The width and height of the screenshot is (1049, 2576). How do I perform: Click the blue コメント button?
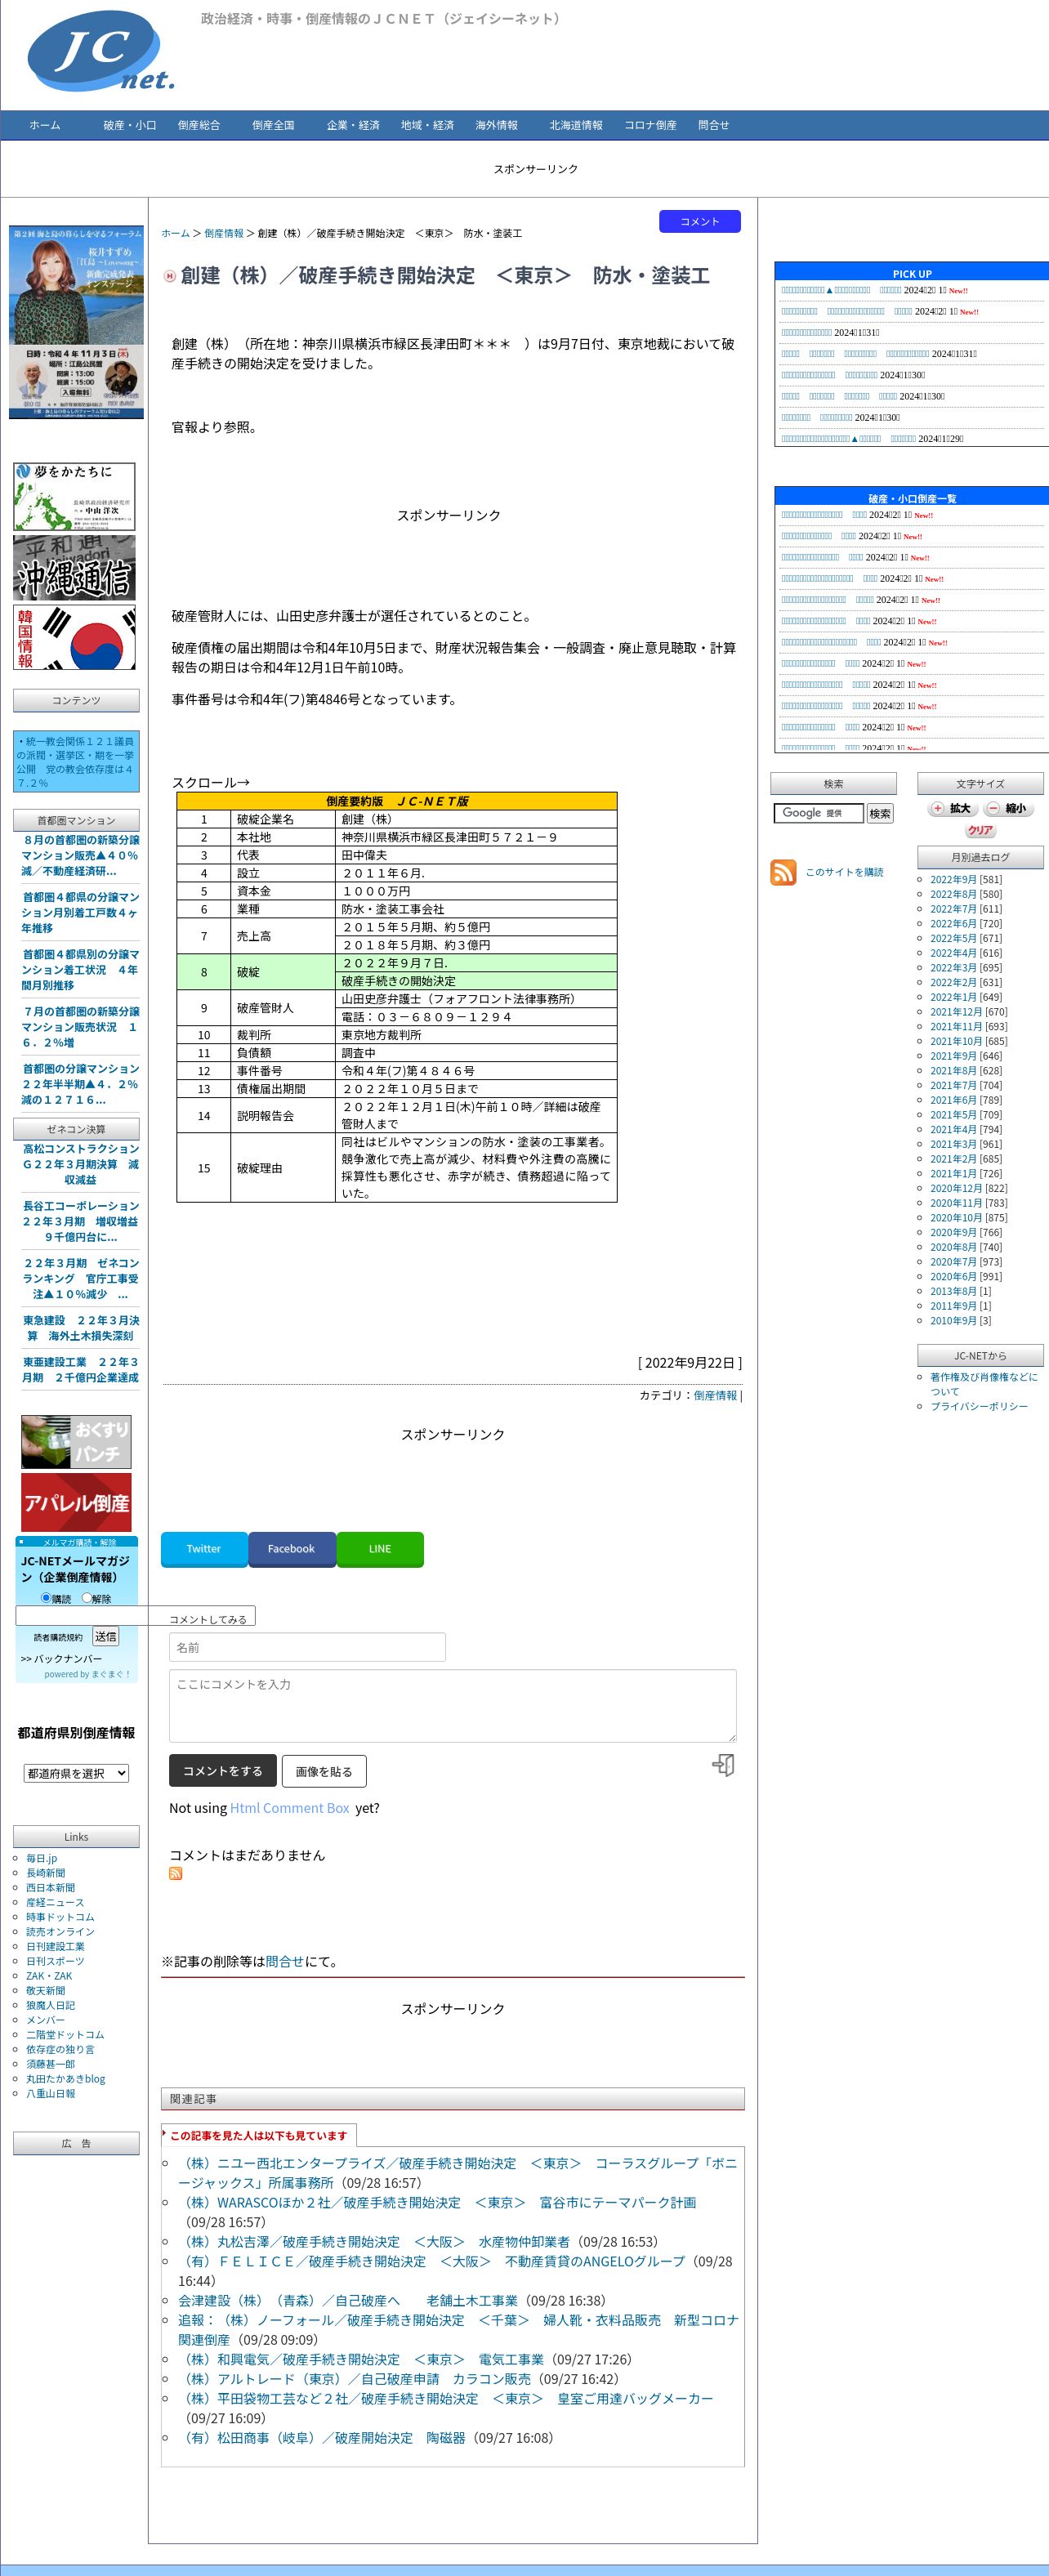click(x=700, y=221)
